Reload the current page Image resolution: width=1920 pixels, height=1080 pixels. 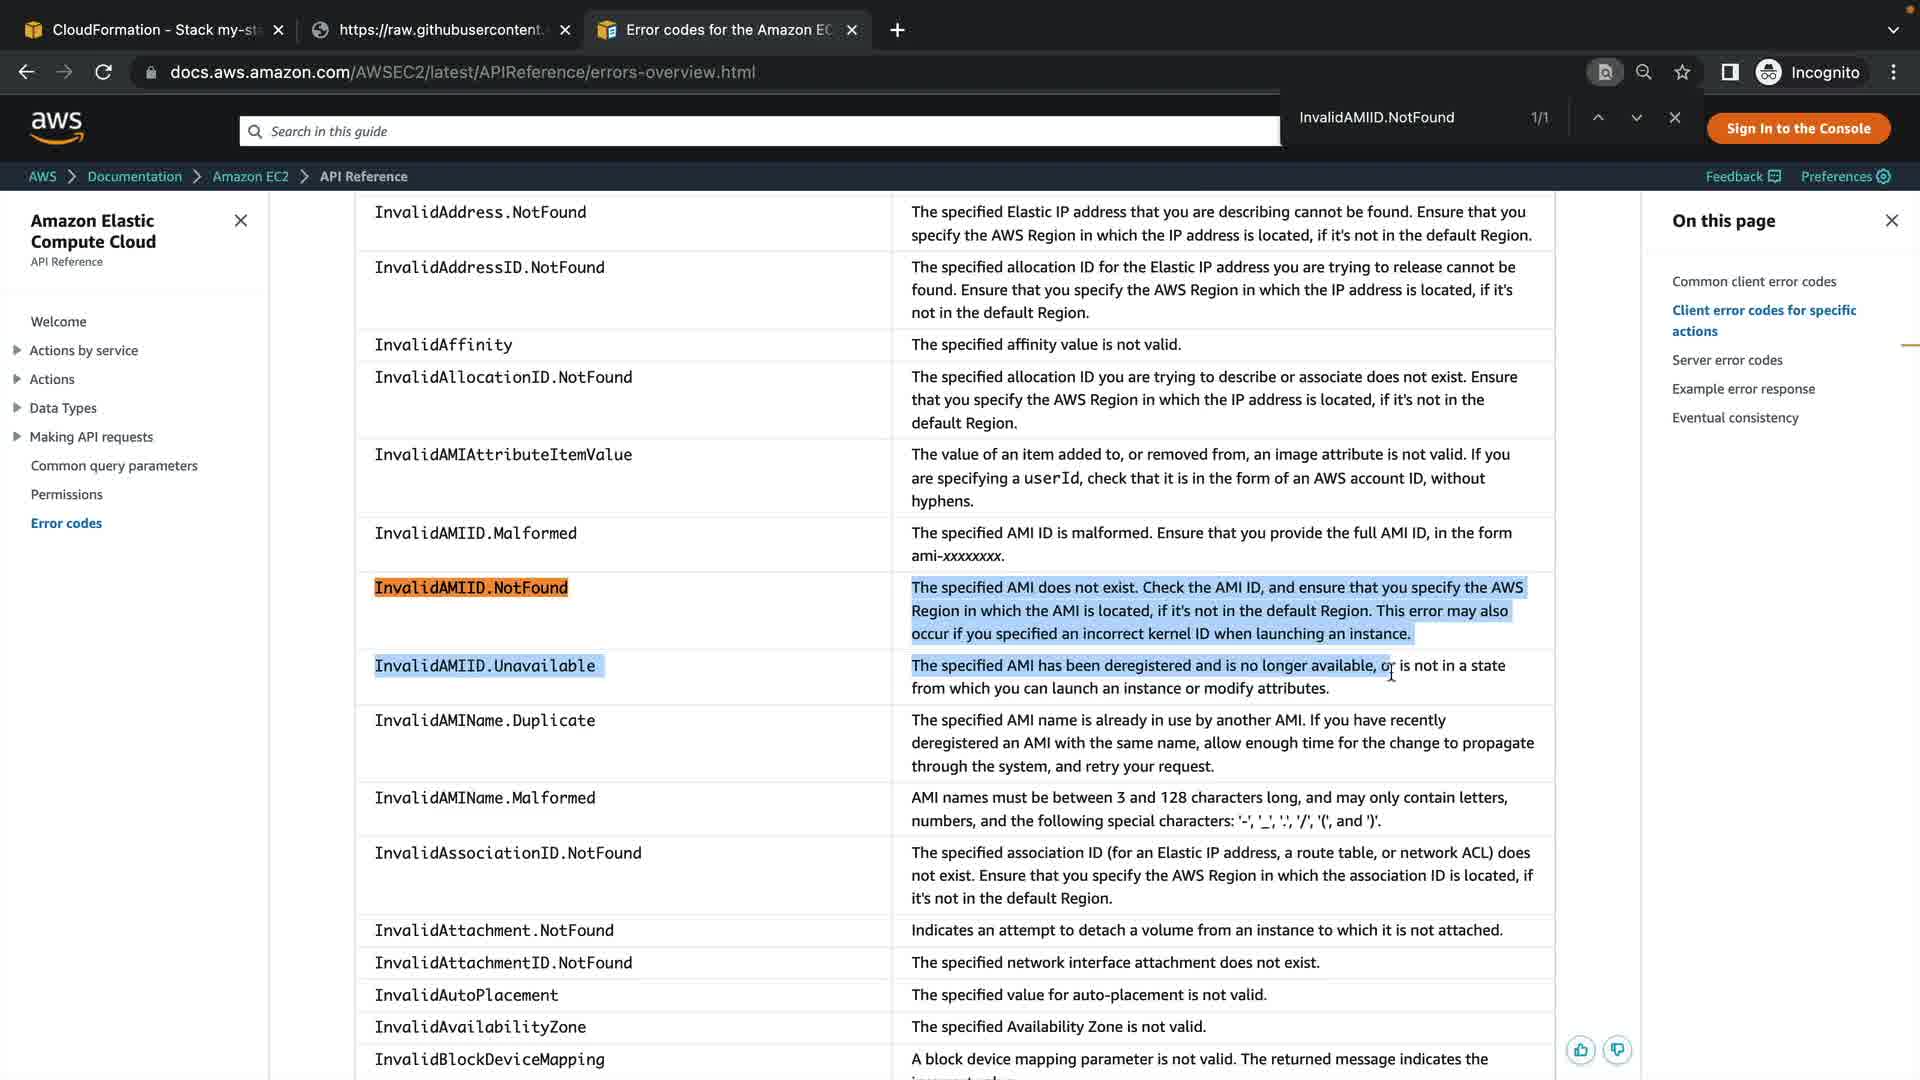103,72
